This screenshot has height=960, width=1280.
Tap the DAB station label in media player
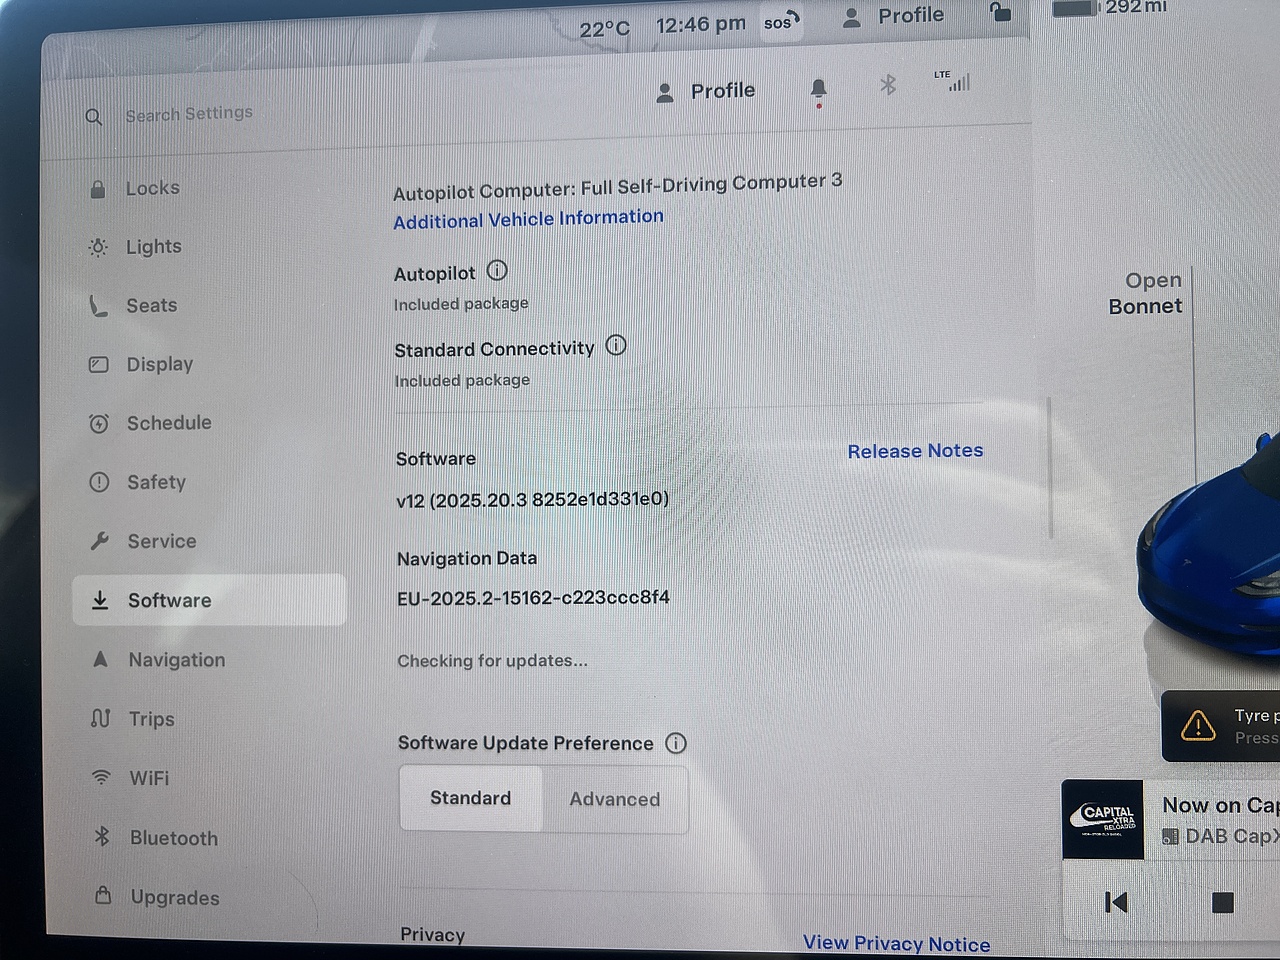(x=1221, y=836)
